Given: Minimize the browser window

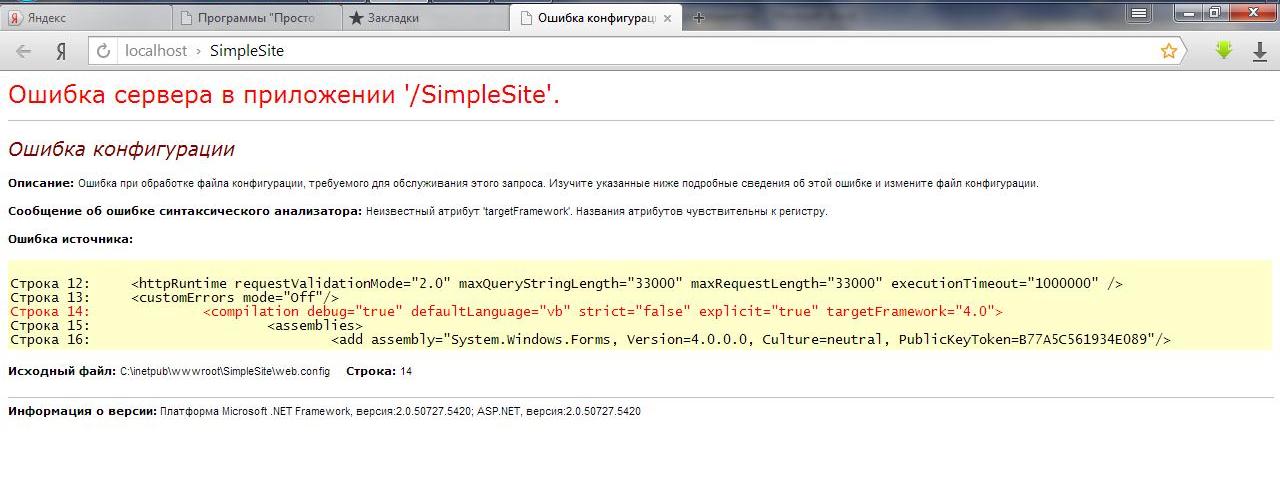Looking at the screenshot, I should click(x=1188, y=13).
